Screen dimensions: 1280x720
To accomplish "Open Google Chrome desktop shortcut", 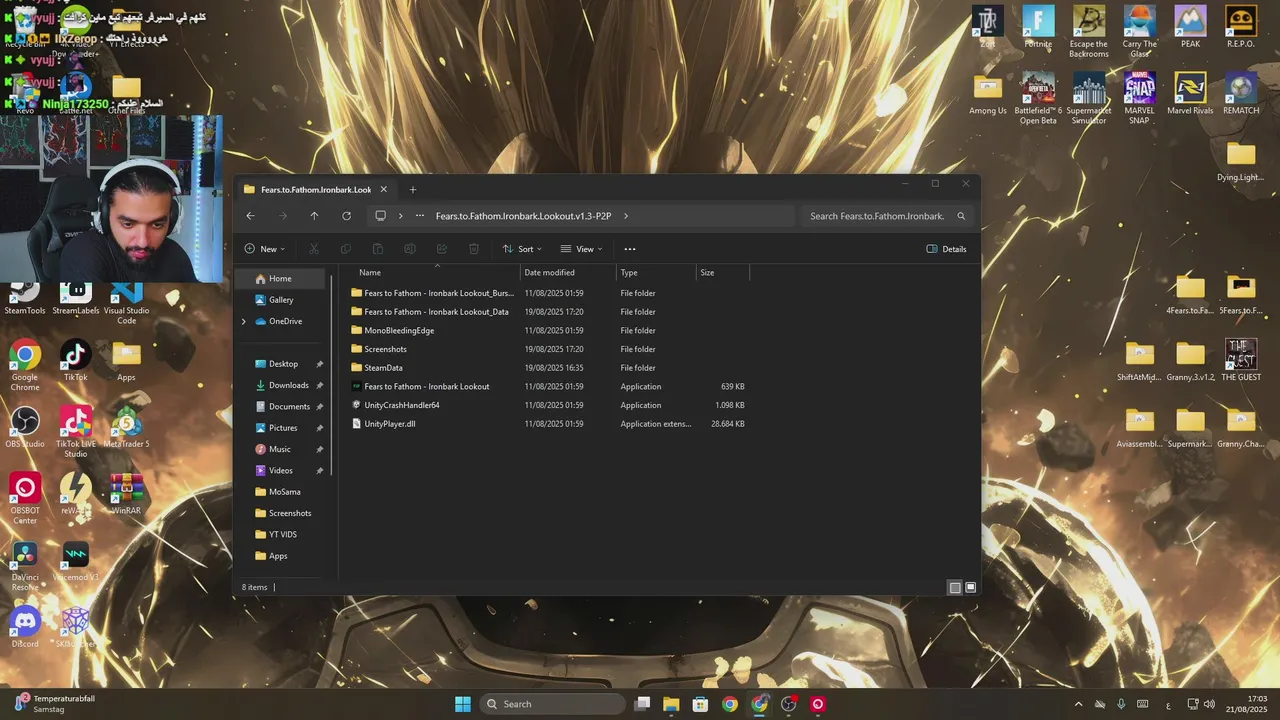I will click(25, 365).
